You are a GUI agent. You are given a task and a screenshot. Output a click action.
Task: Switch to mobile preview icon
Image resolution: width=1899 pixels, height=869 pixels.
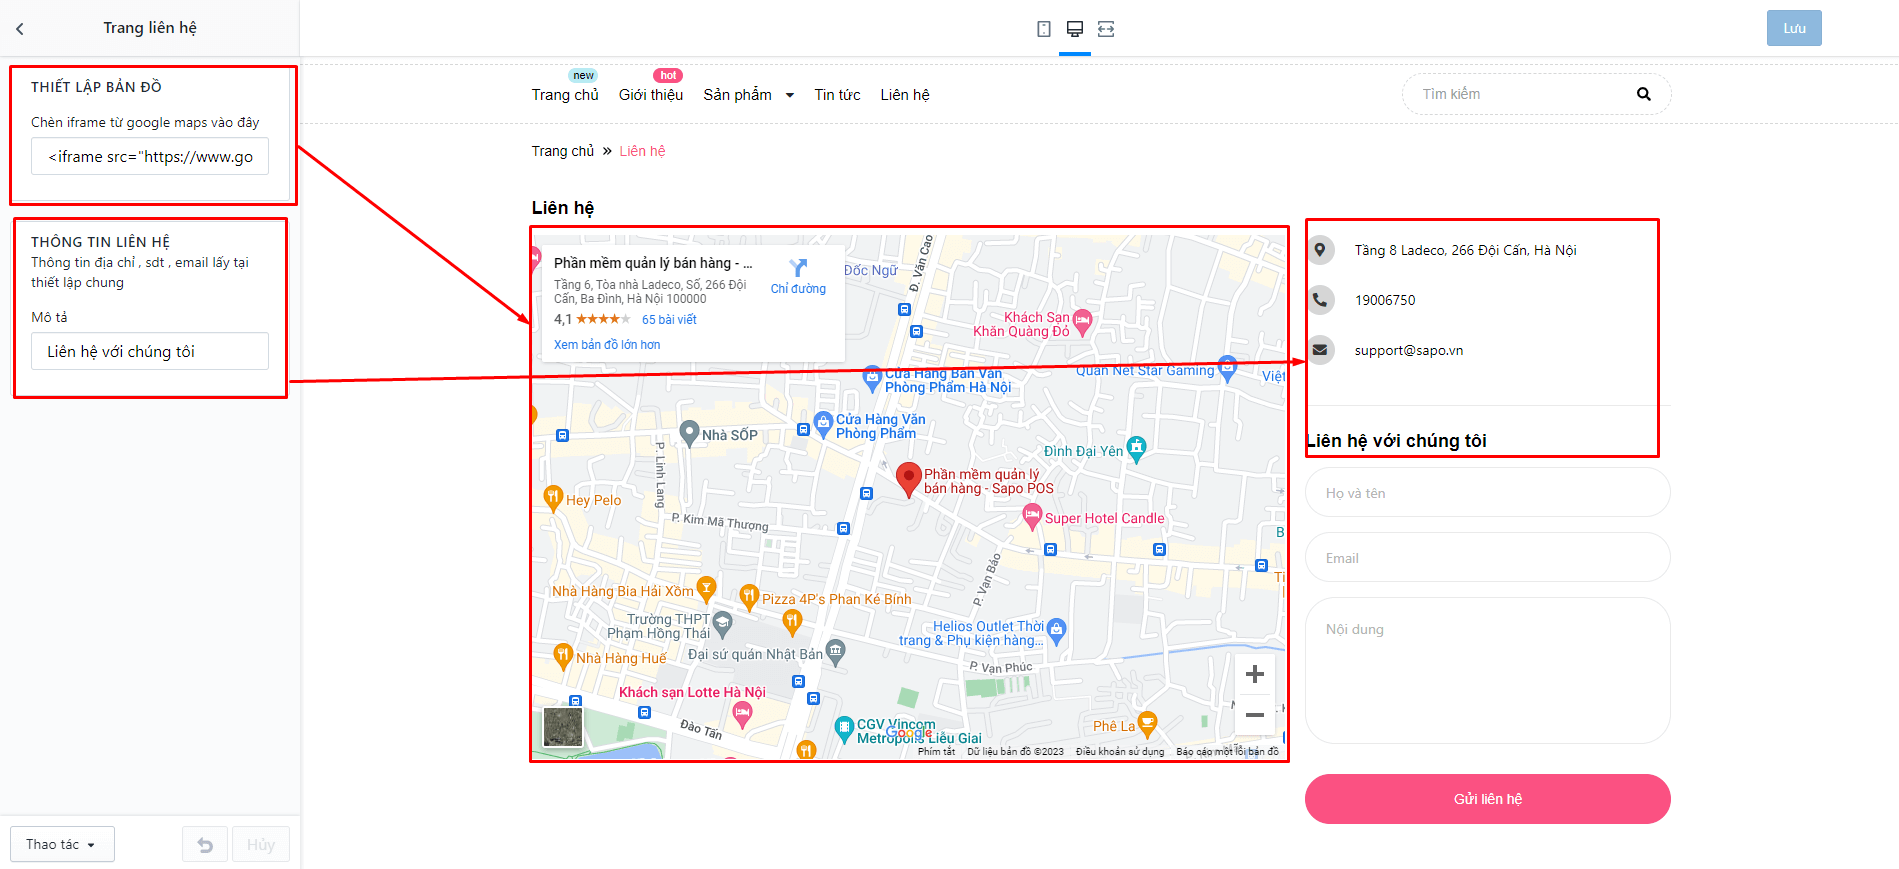(1044, 29)
